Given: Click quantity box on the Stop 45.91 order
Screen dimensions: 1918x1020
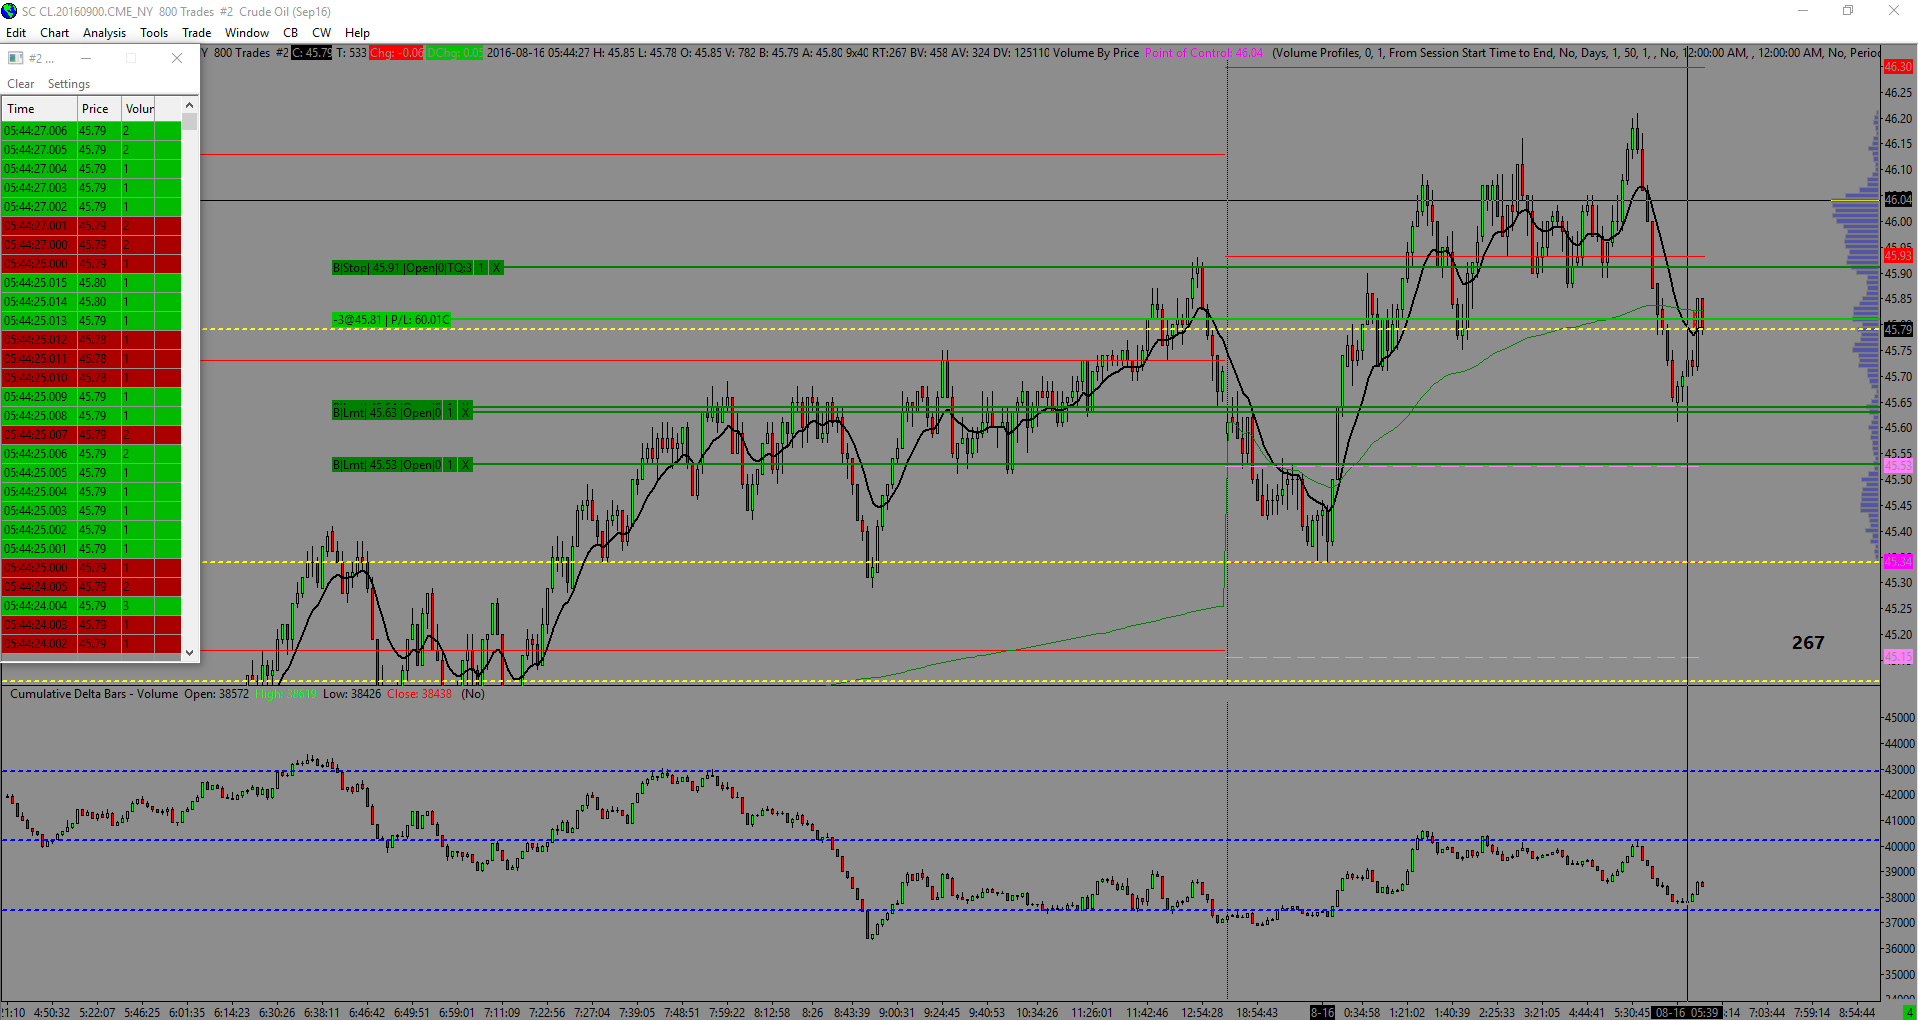Looking at the screenshot, I should 481,268.
